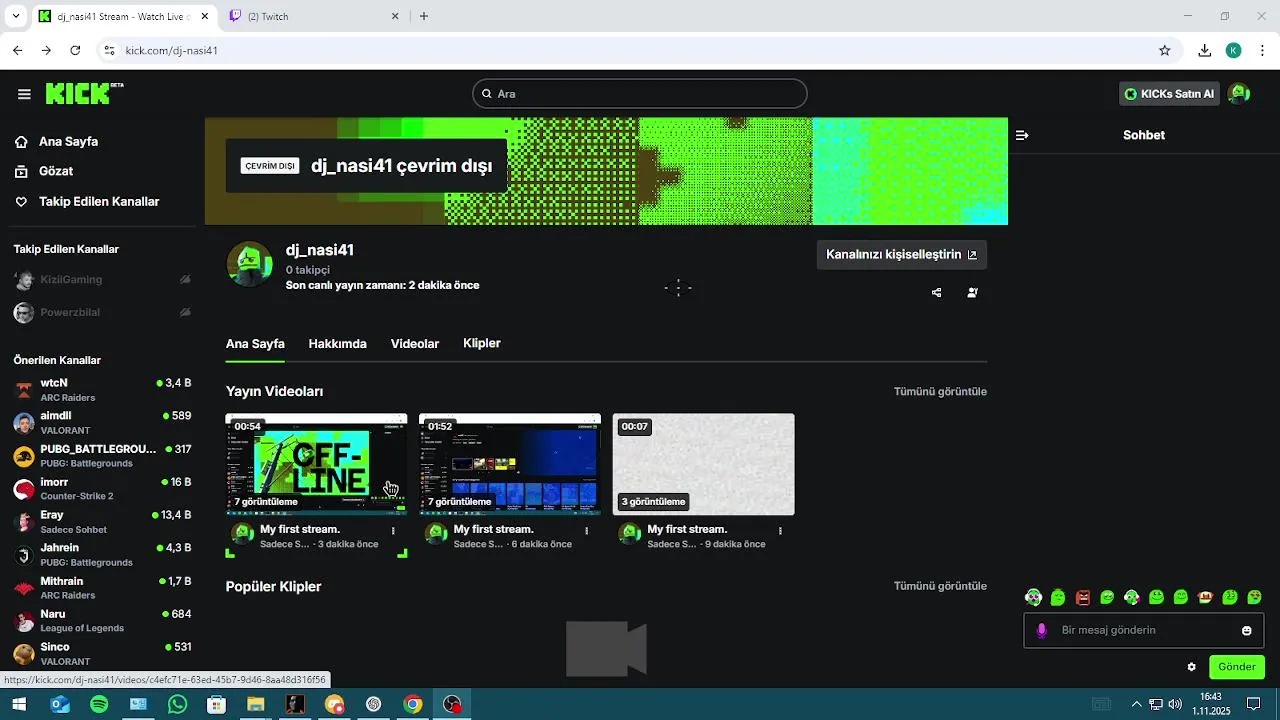1280x720 pixels.
Task: Open PUBG_BATTLEGROU... recommended channel
Action: [102, 456]
